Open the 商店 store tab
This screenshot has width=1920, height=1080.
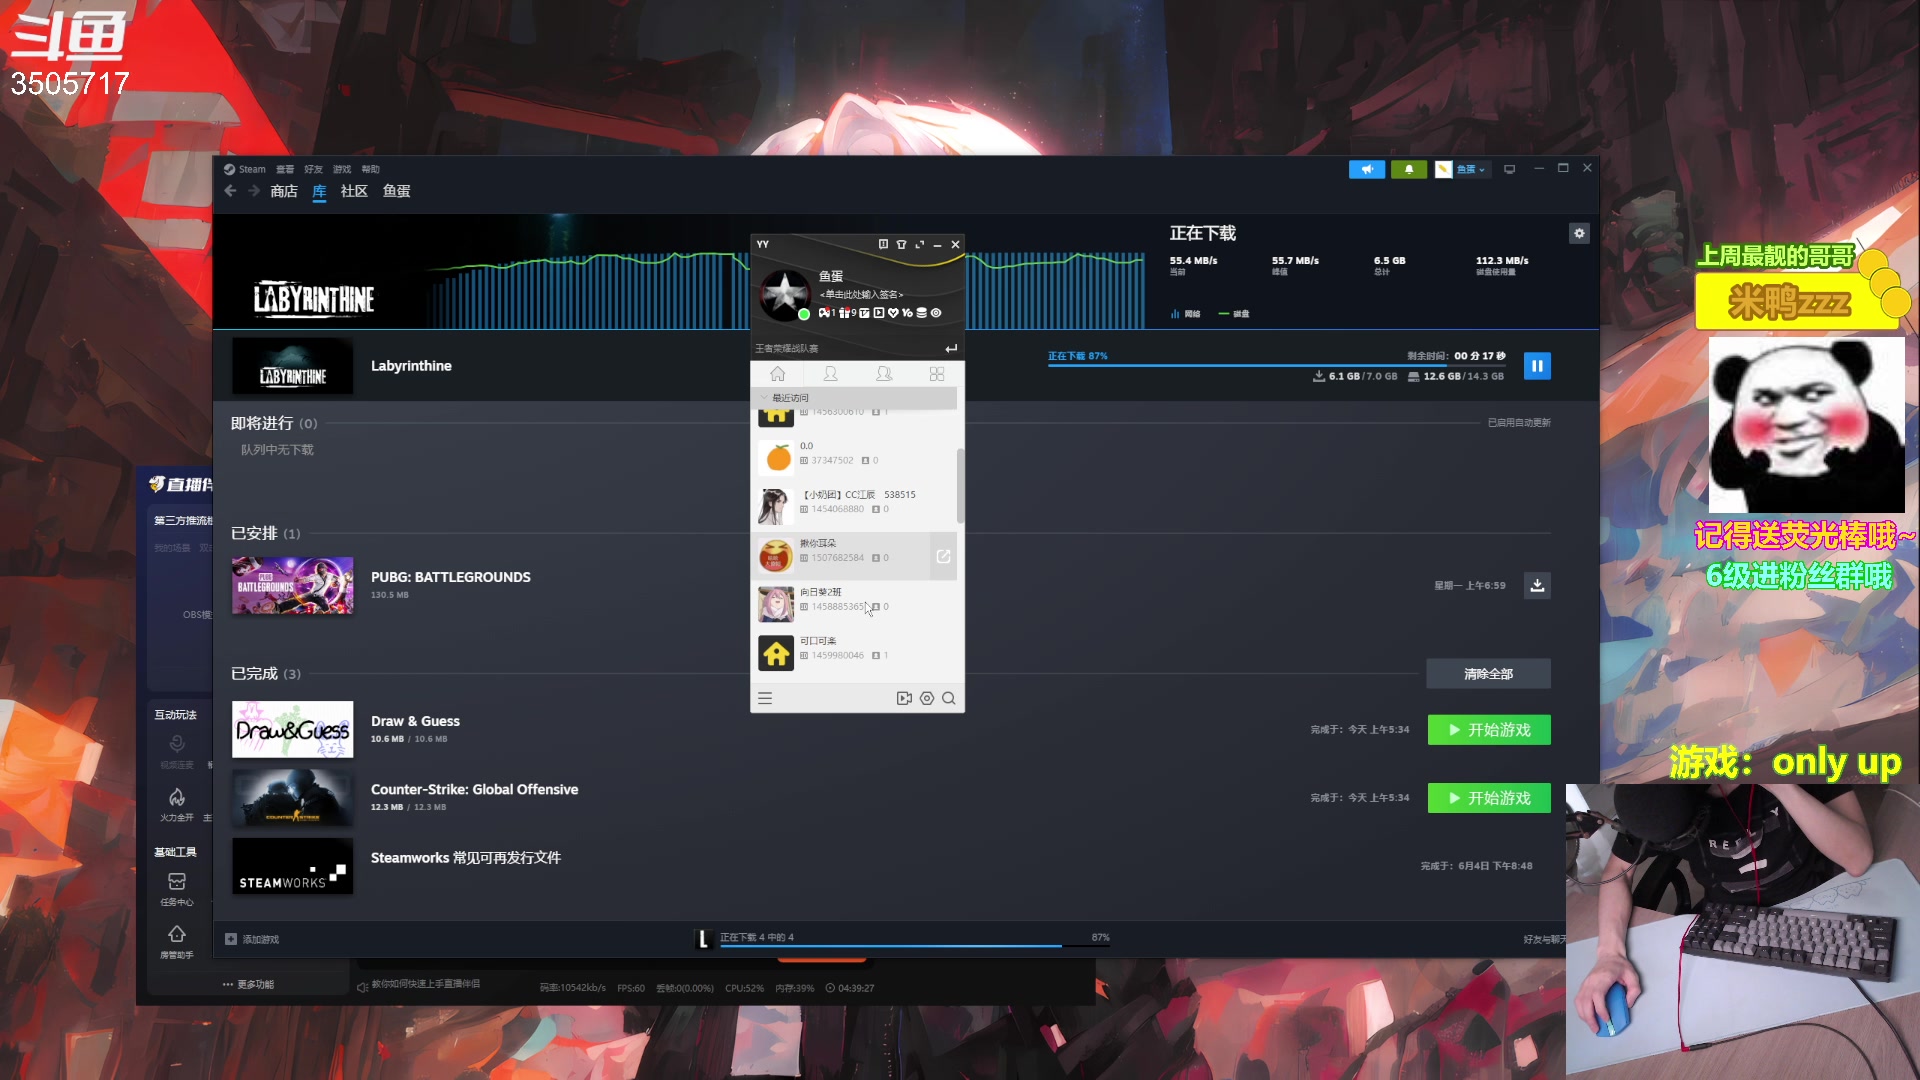coord(284,191)
